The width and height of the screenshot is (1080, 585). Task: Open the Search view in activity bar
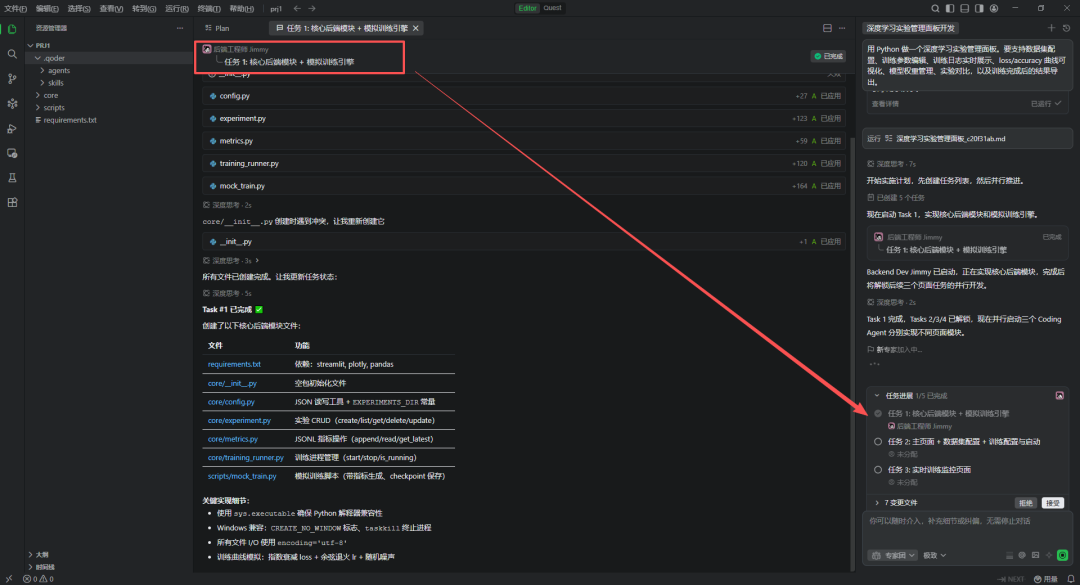(x=12, y=54)
